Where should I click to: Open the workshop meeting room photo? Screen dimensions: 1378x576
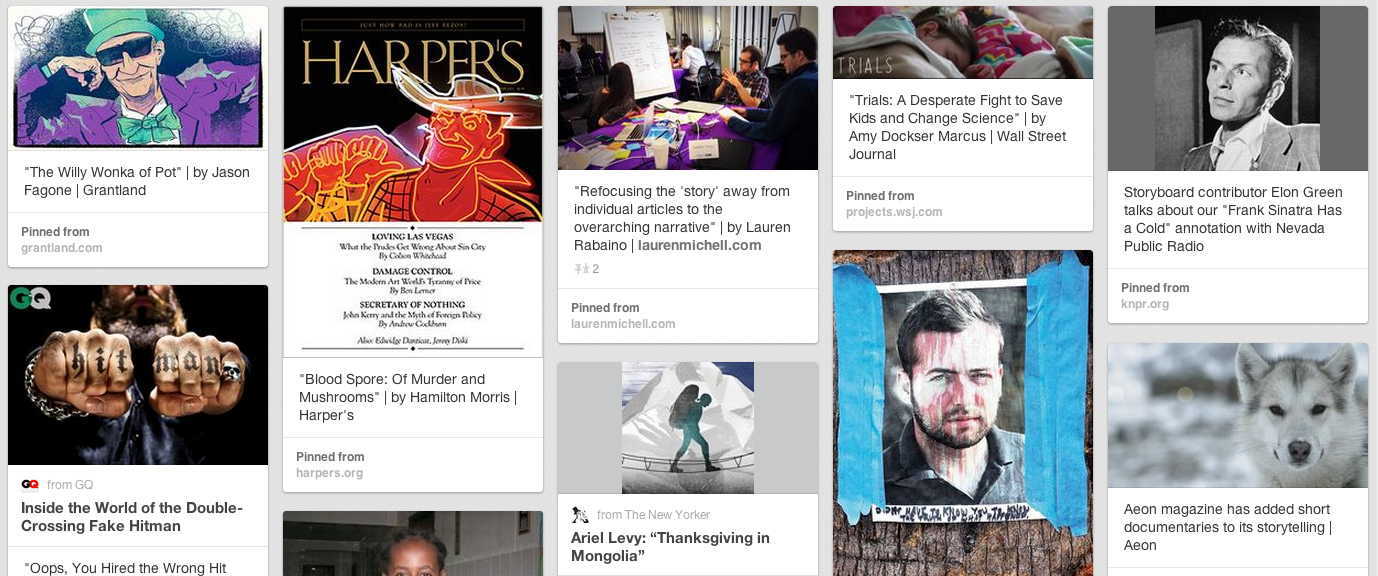coord(688,88)
